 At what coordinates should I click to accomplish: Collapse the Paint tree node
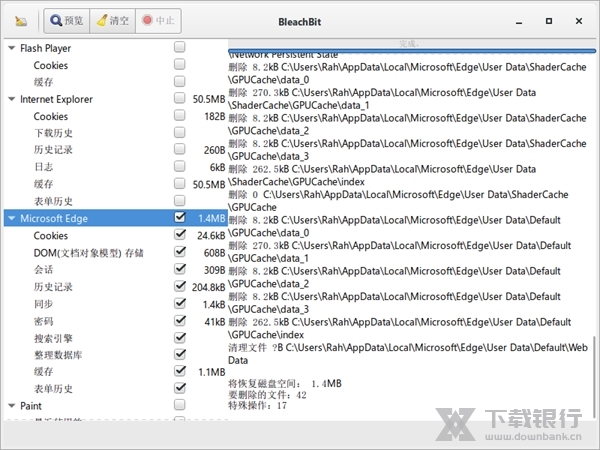tap(11, 406)
